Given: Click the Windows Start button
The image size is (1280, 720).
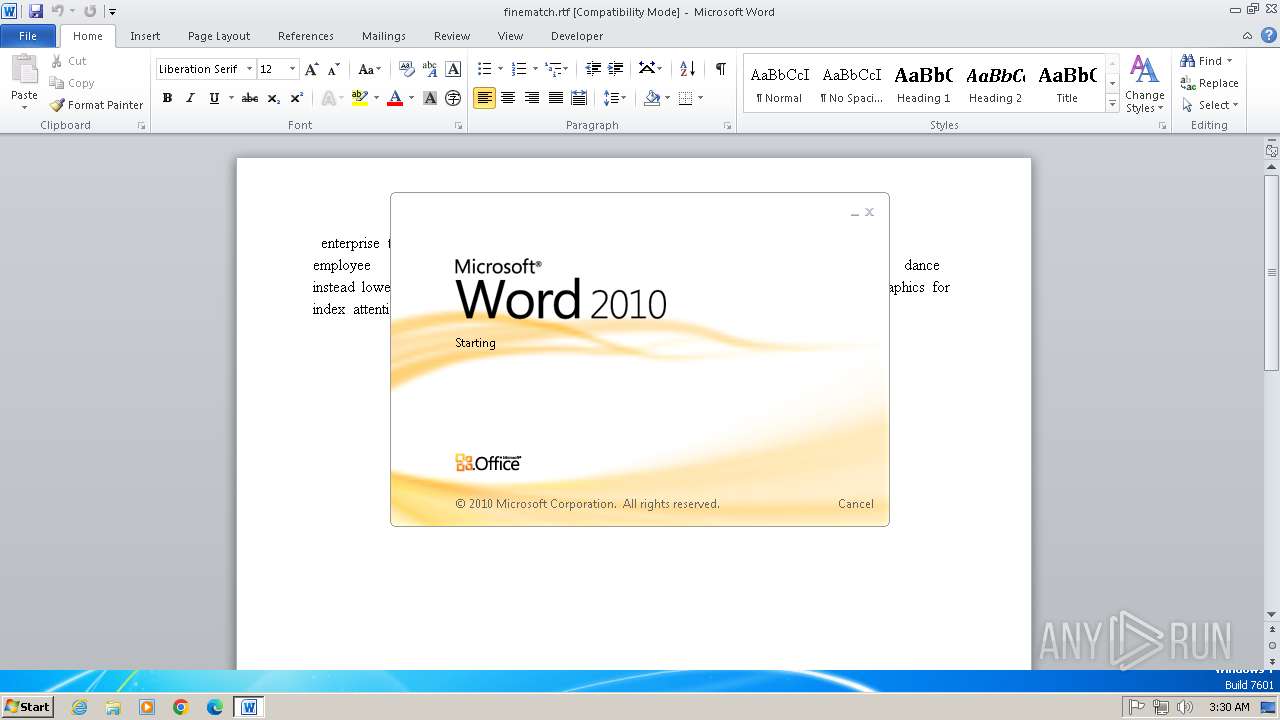Looking at the screenshot, I should point(27,706).
